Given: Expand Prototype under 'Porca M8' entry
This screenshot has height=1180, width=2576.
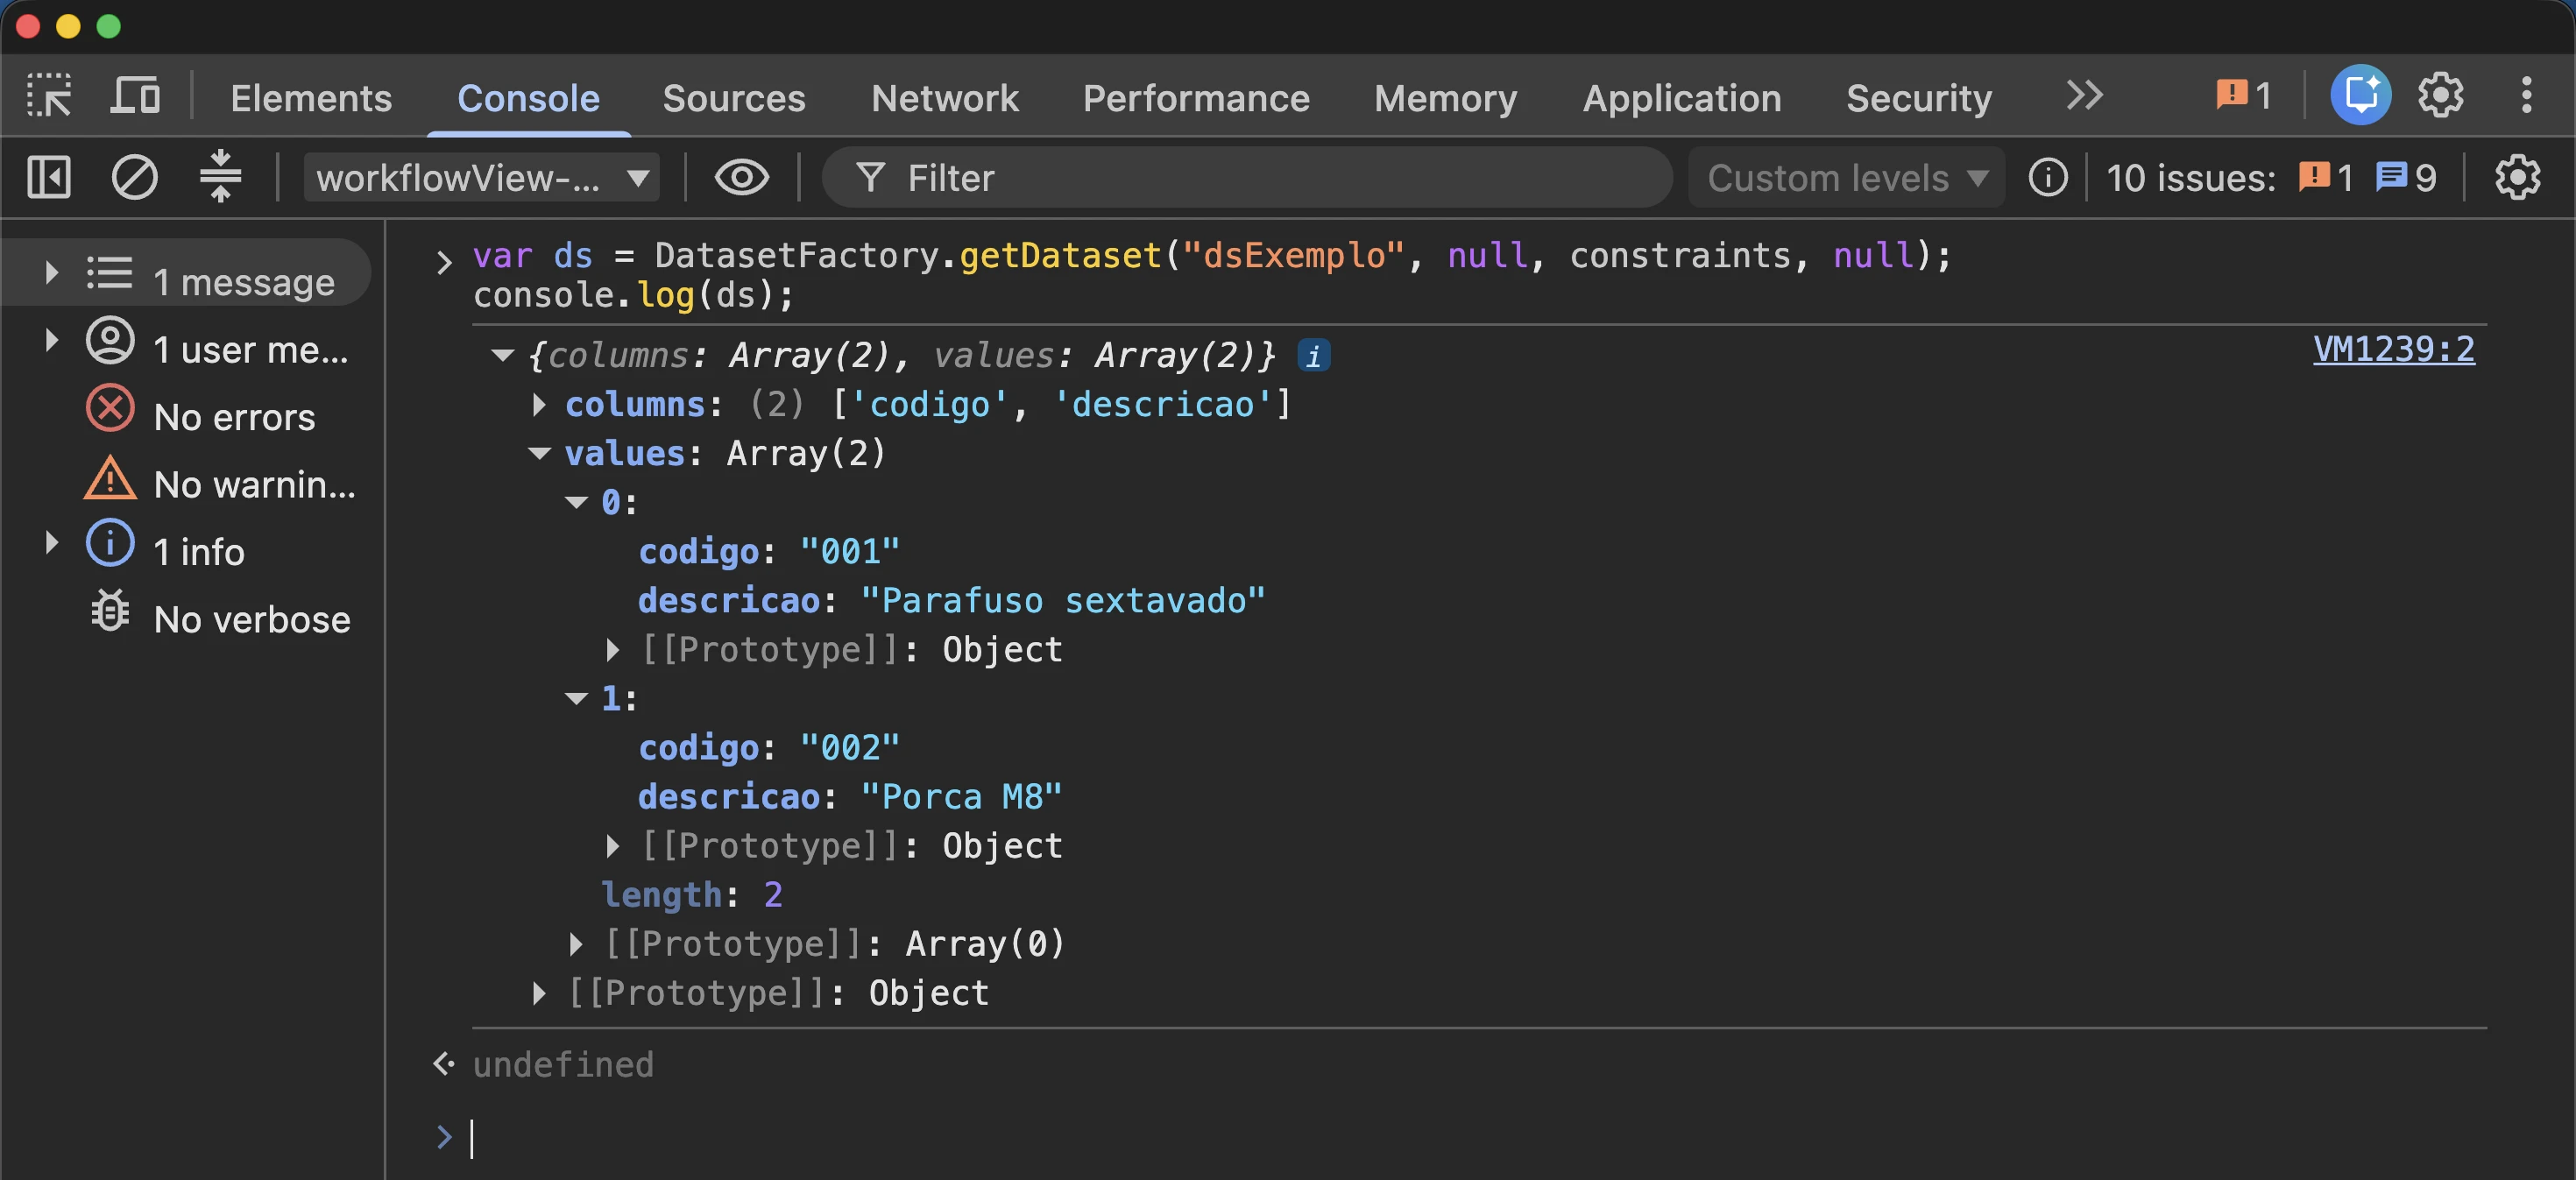Looking at the screenshot, I should (612, 846).
